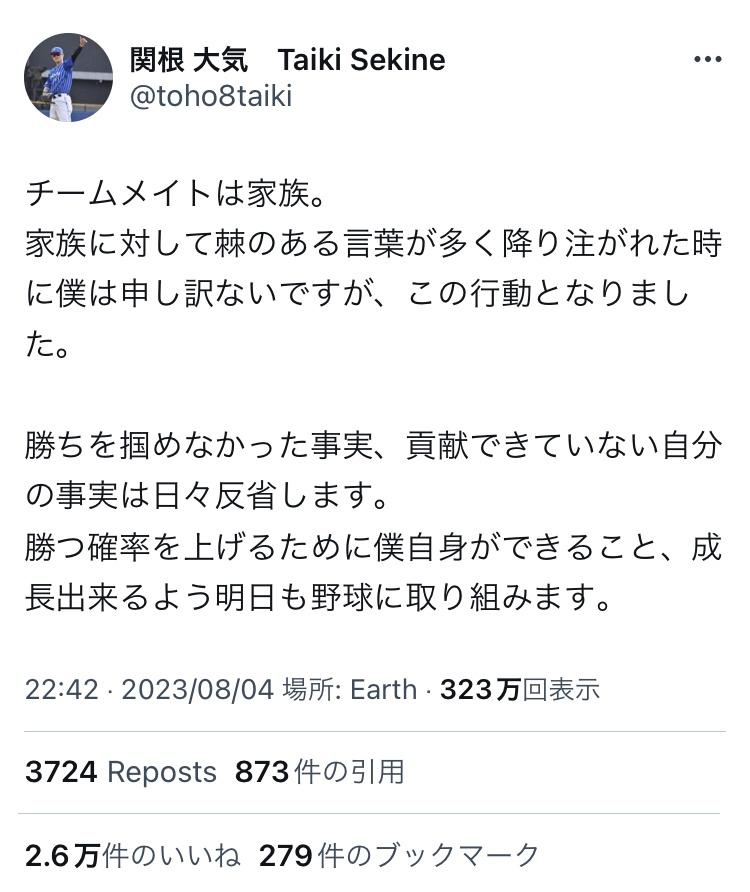Open the 2.6万件のいいね likes list
The height and width of the screenshot is (892, 750).
point(133,856)
